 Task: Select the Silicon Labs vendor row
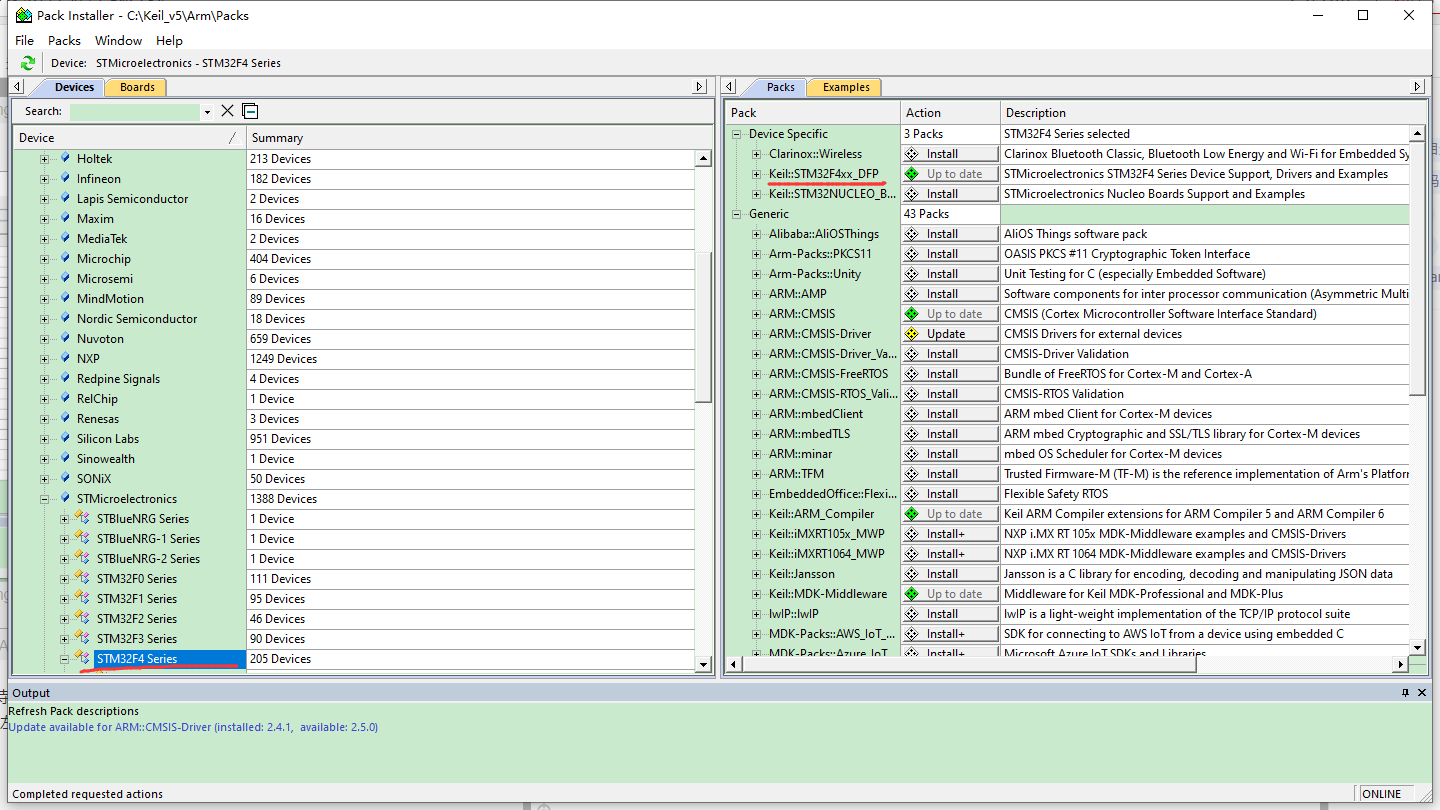(x=108, y=438)
